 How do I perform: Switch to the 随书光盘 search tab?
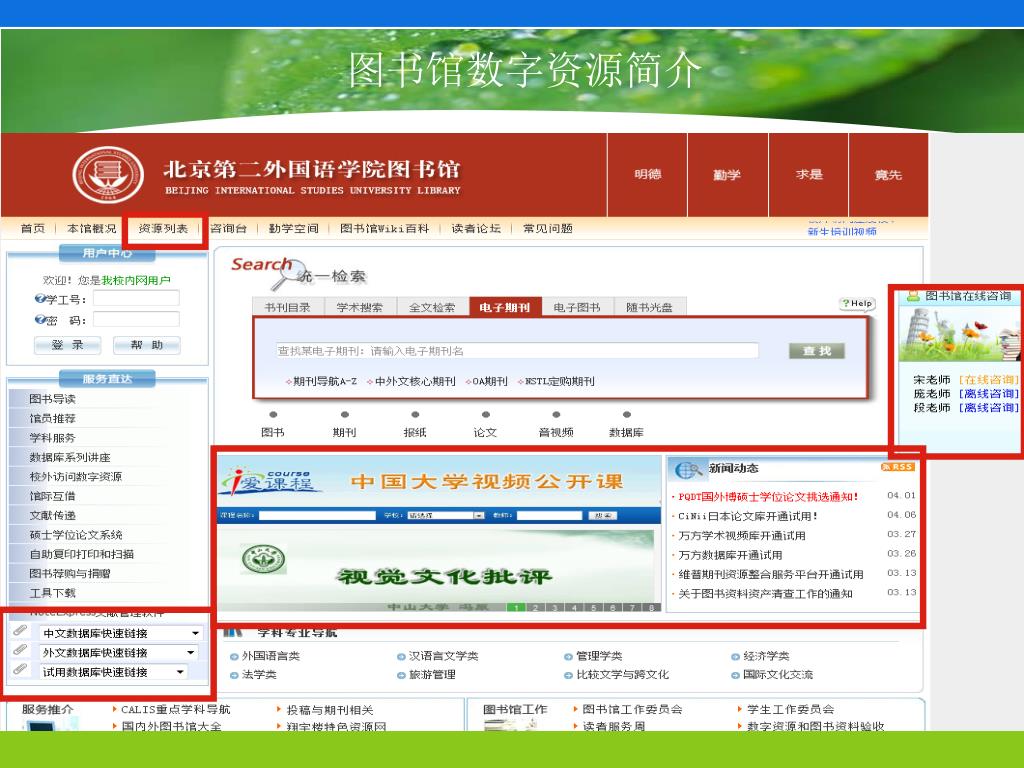[x=650, y=307]
